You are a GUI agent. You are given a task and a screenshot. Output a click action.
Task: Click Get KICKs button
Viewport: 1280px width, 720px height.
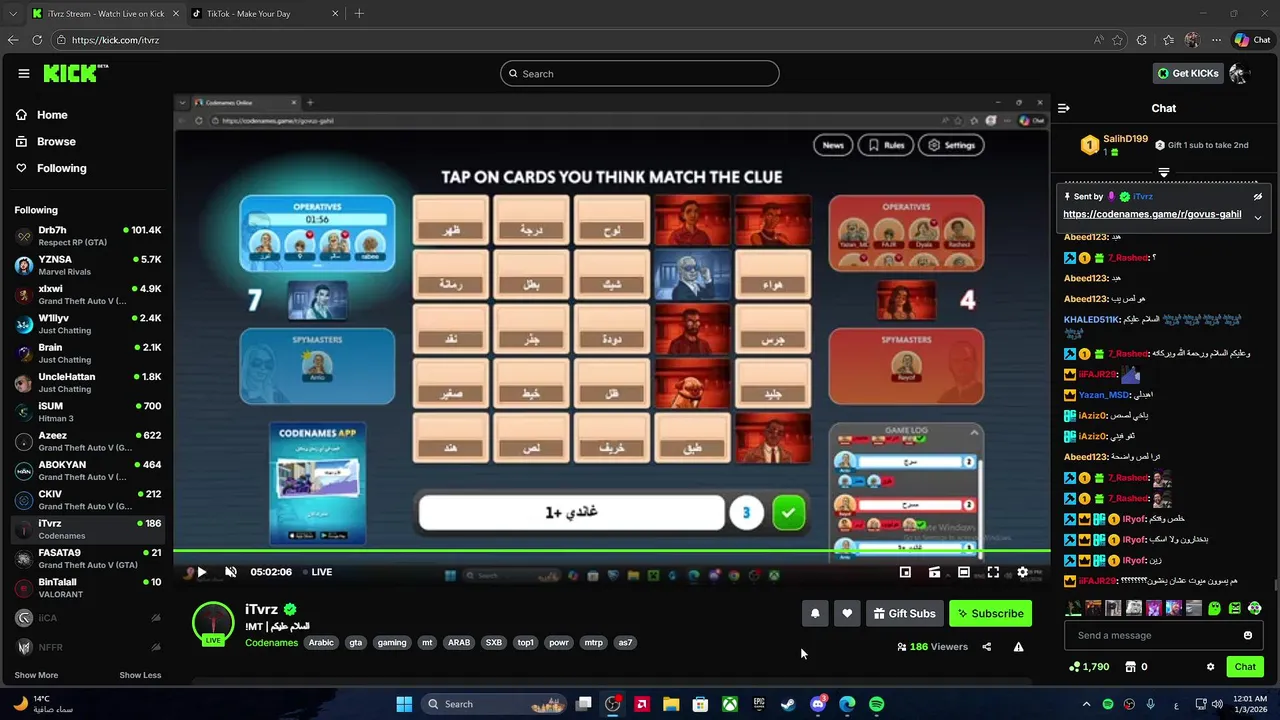(1187, 73)
